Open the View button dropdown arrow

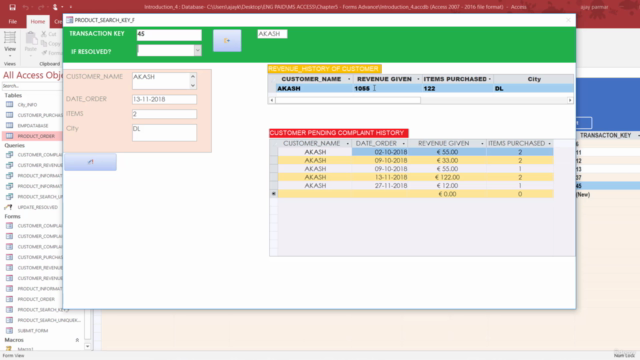(10, 56)
